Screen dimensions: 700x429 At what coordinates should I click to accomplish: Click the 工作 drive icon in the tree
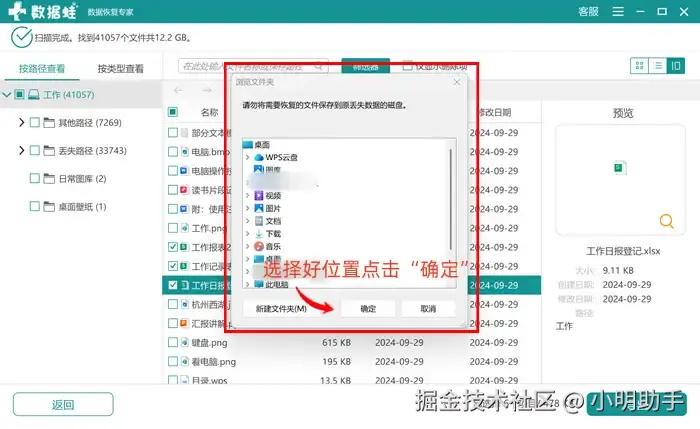[34, 95]
